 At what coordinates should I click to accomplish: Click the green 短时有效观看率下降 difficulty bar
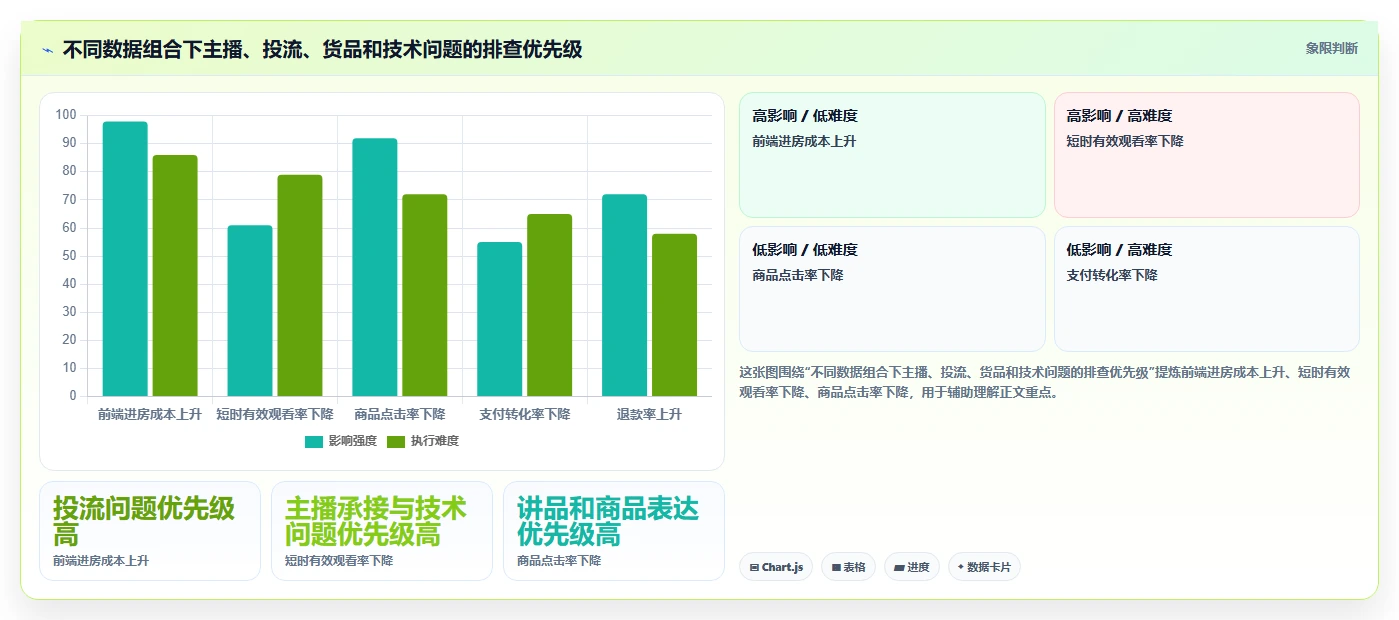(300, 286)
